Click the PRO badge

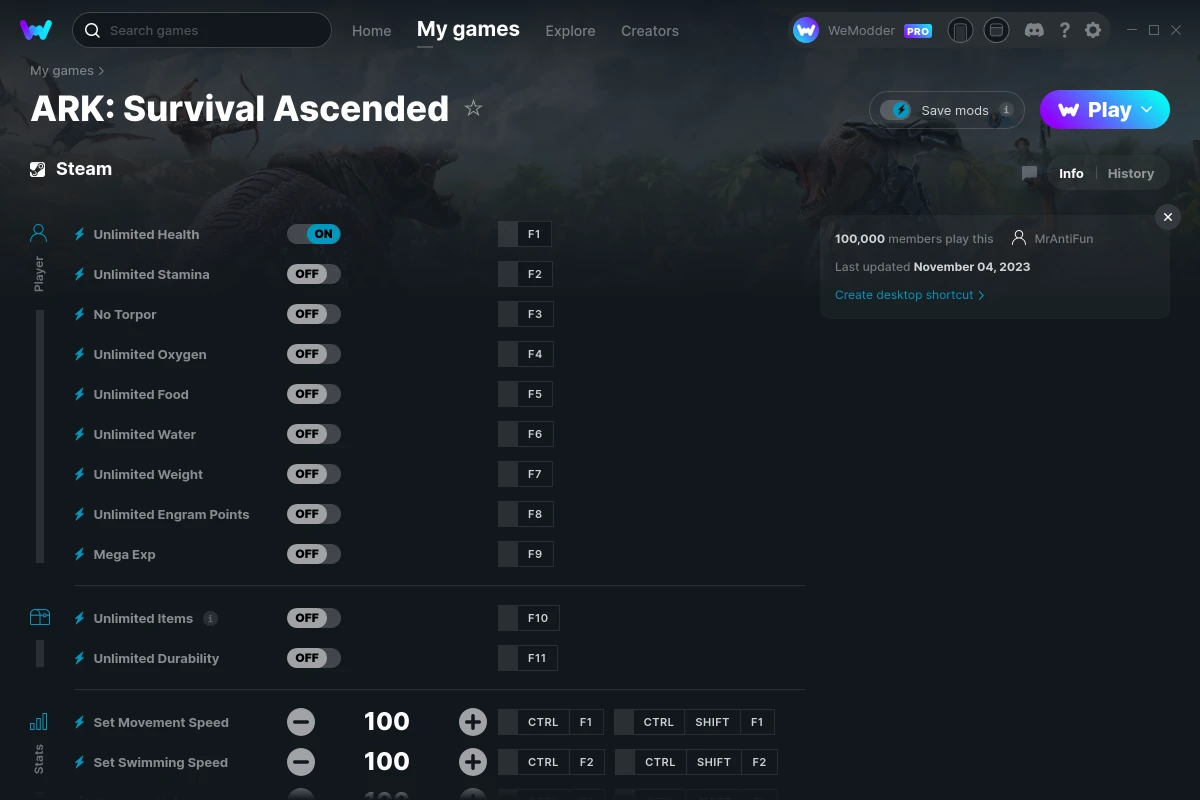point(918,31)
